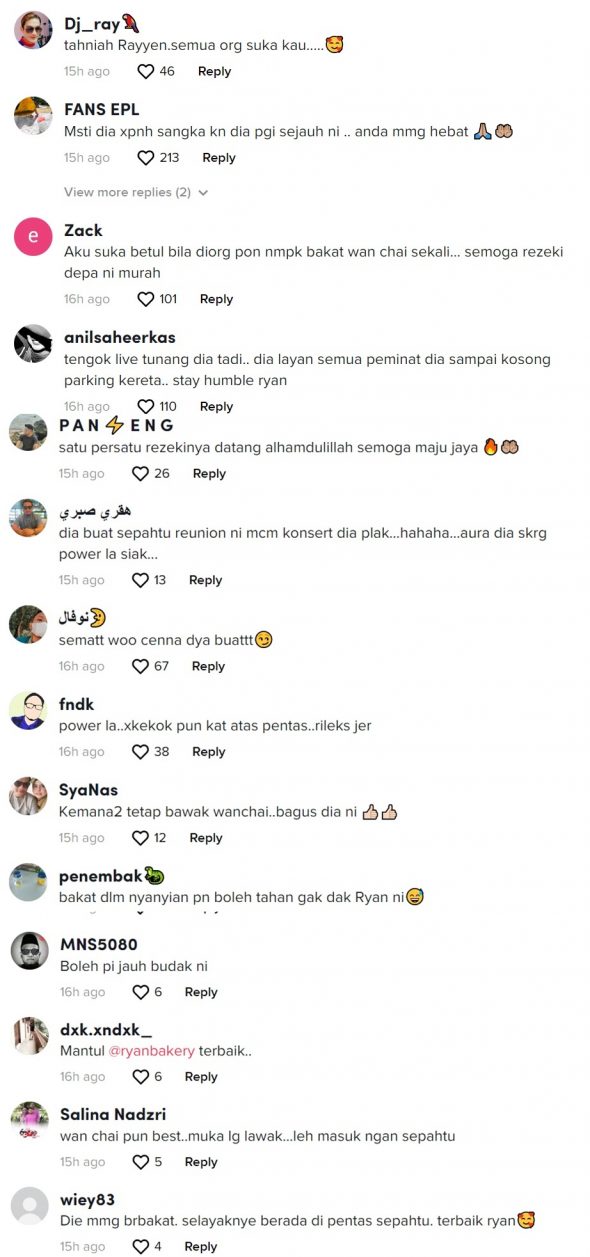Reply to penembak's neighbor MNS5080 comment

(201, 992)
